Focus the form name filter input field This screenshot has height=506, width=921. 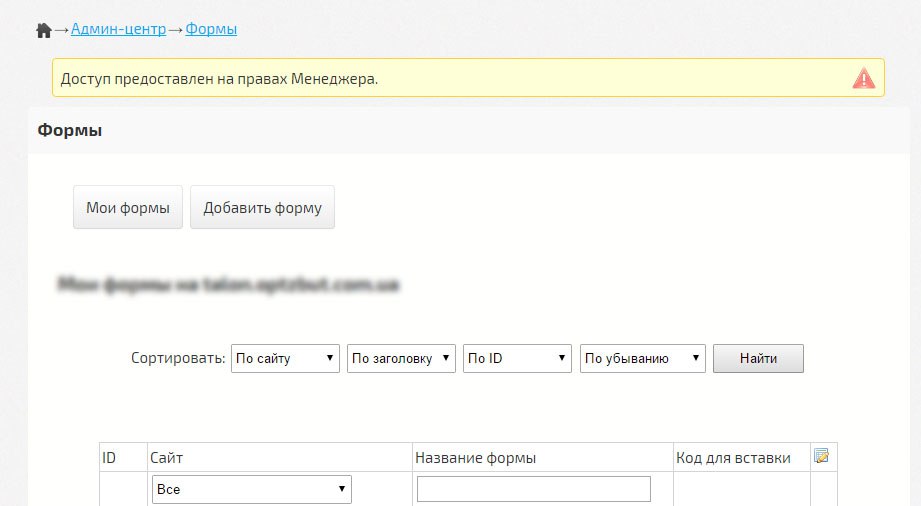click(533, 489)
